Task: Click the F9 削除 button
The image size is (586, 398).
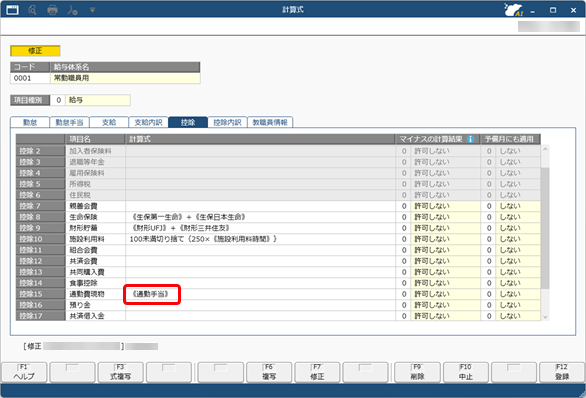Action: tap(417, 372)
